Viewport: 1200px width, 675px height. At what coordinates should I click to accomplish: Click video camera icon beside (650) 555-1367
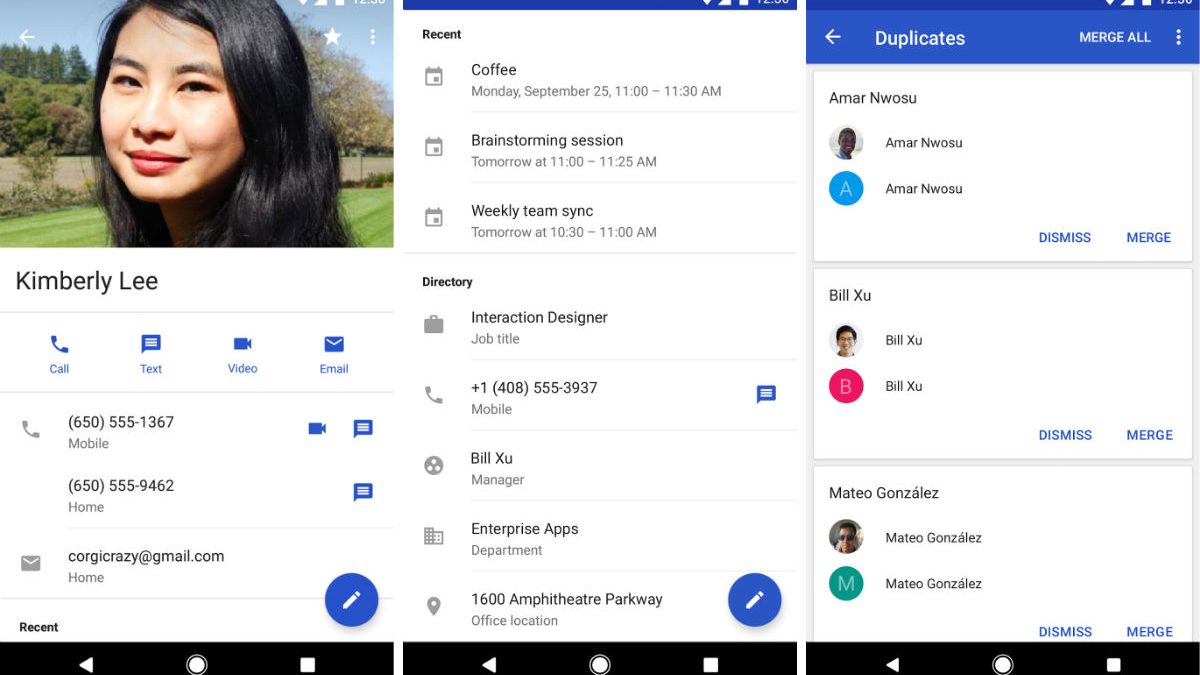tap(317, 429)
